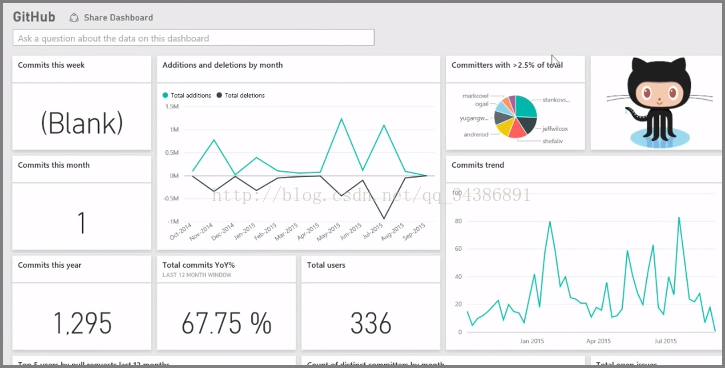Click the yugangw pie label

point(474,118)
